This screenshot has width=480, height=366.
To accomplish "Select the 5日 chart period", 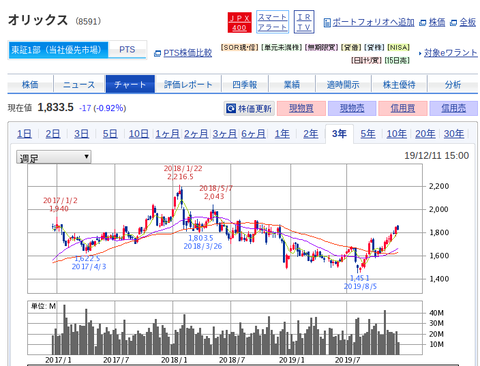I will [x=110, y=134].
